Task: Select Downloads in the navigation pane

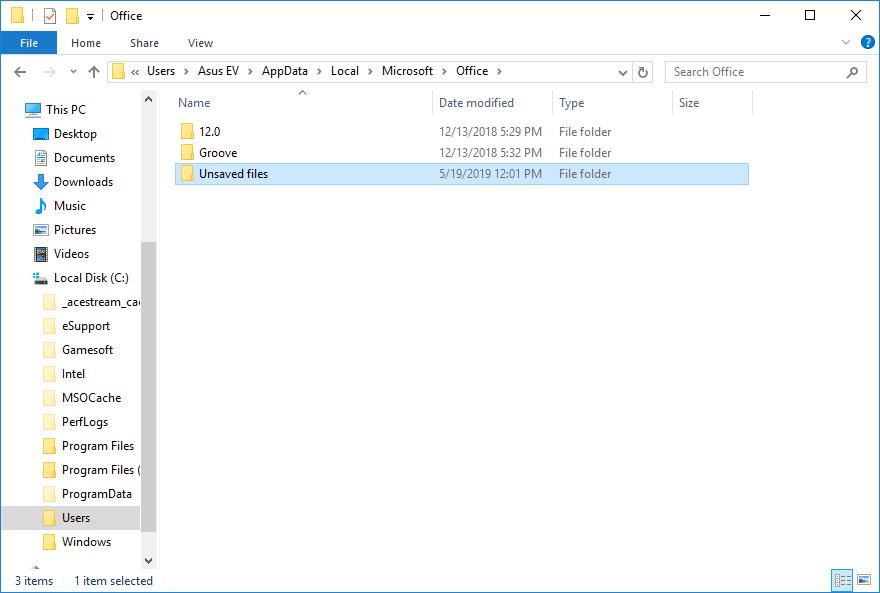Action: pos(85,181)
